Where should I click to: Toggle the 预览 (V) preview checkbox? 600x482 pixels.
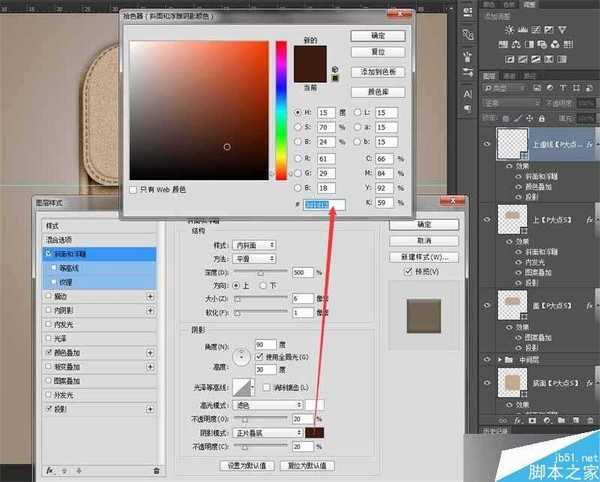pos(408,271)
